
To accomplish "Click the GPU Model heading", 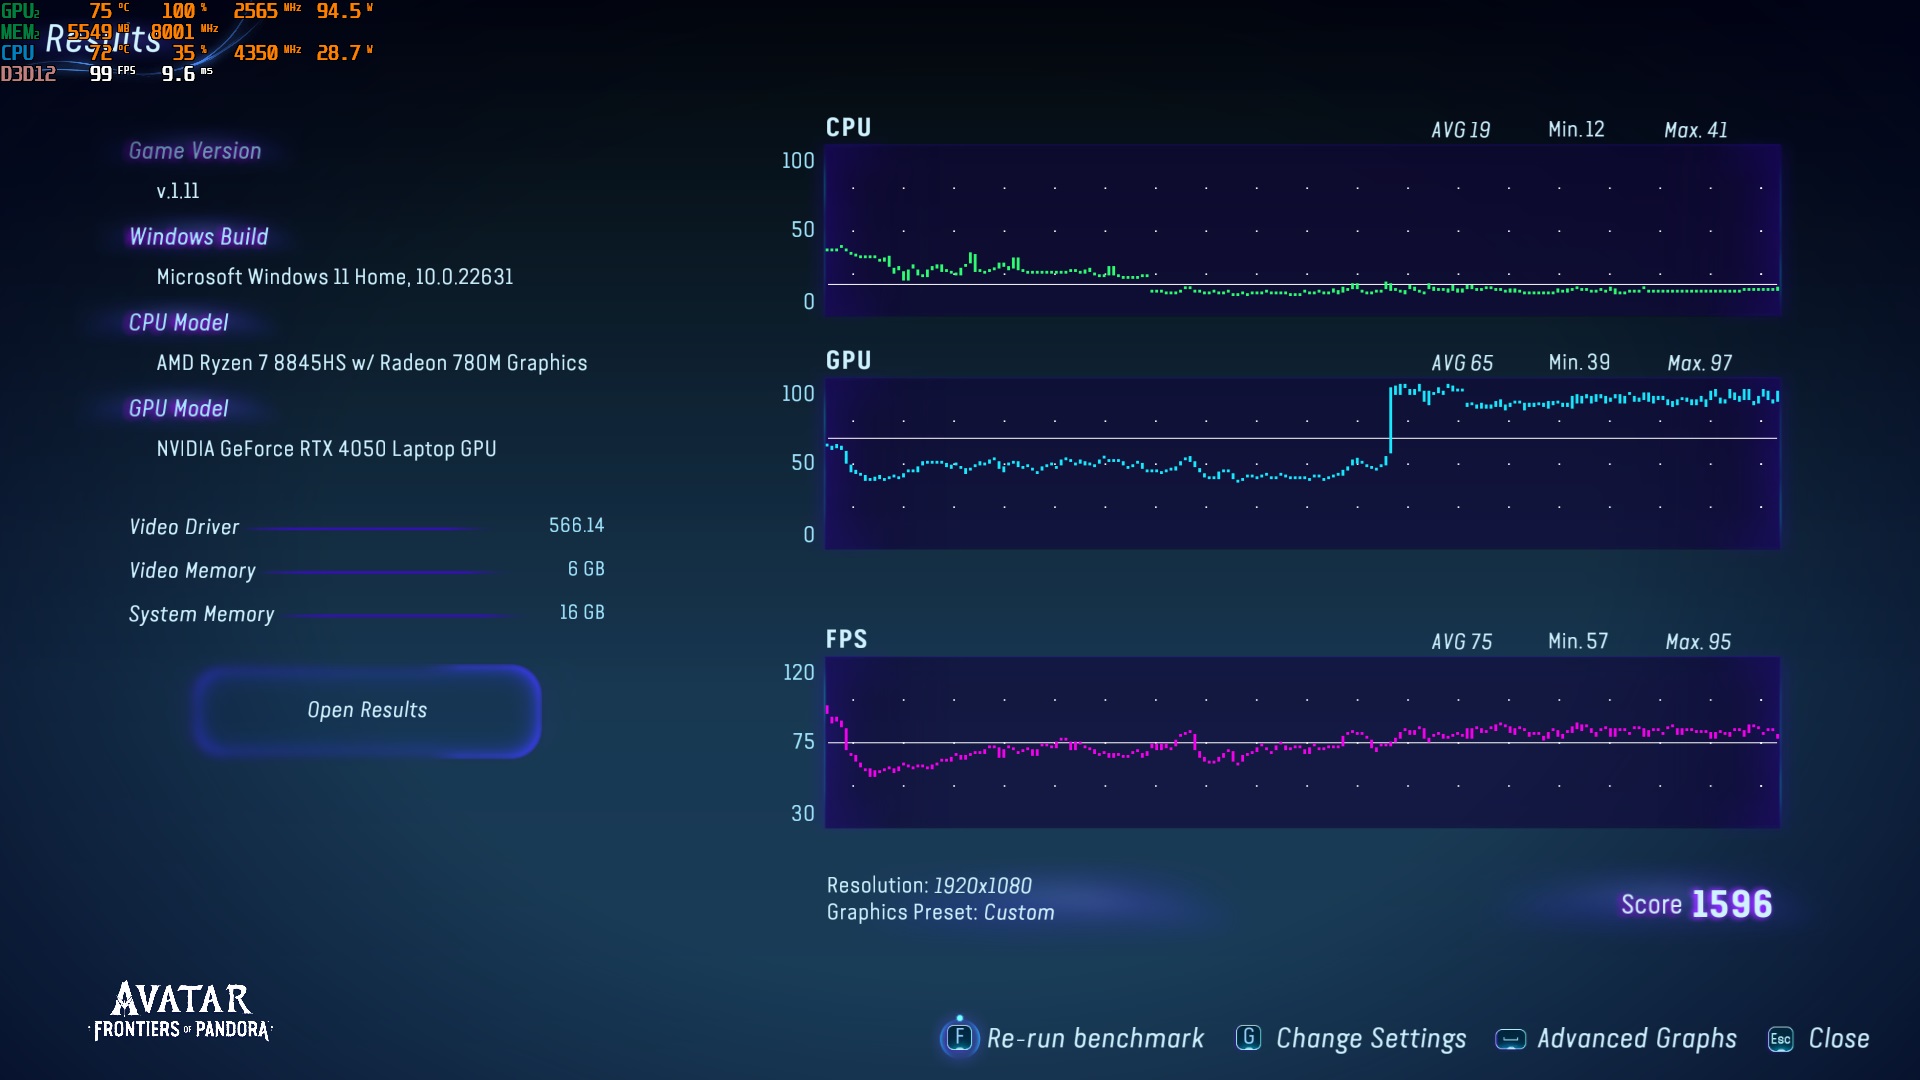I will click(x=178, y=408).
